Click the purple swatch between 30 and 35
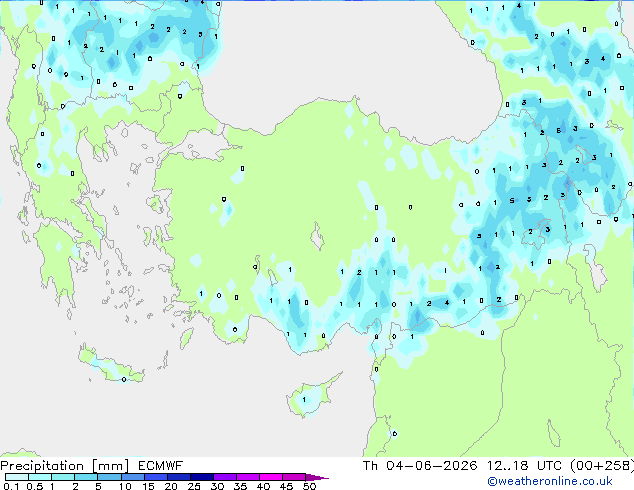Viewport: 634px width, 490px height. (224, 477)
